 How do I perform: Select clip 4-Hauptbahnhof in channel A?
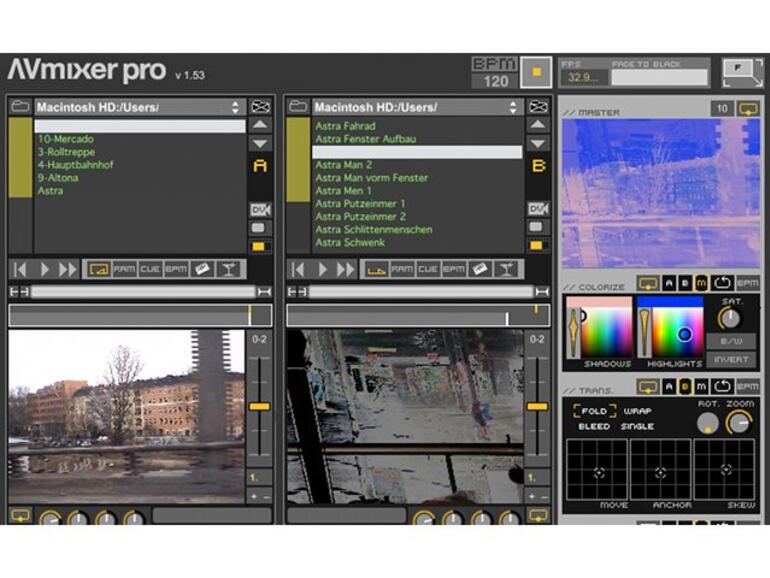click(x=75, y=165)
